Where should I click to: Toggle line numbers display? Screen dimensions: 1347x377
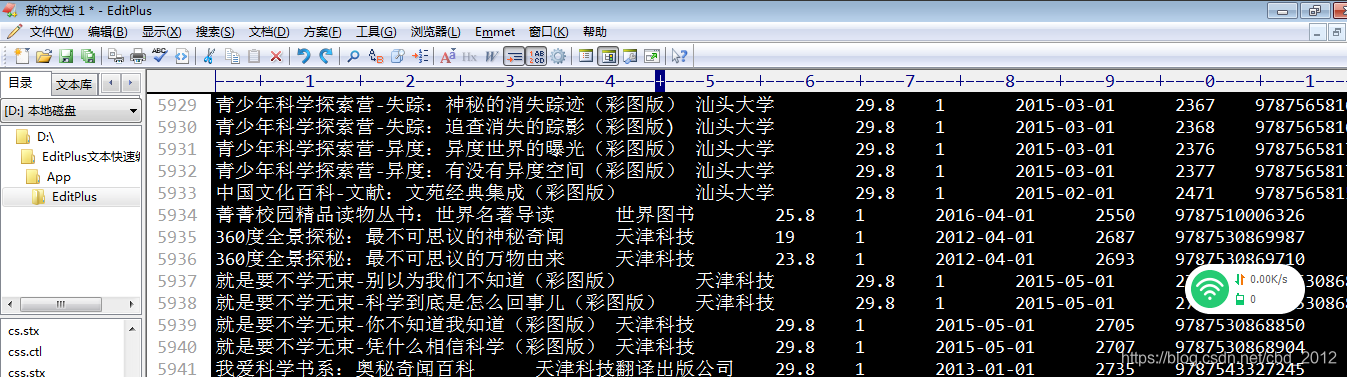(x=536, y=56)
